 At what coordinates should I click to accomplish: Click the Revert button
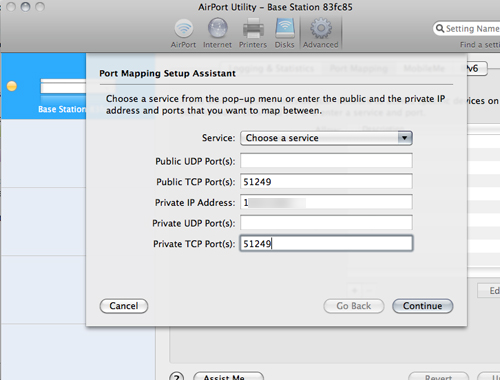pyautogui.click(x=438, y=376)
